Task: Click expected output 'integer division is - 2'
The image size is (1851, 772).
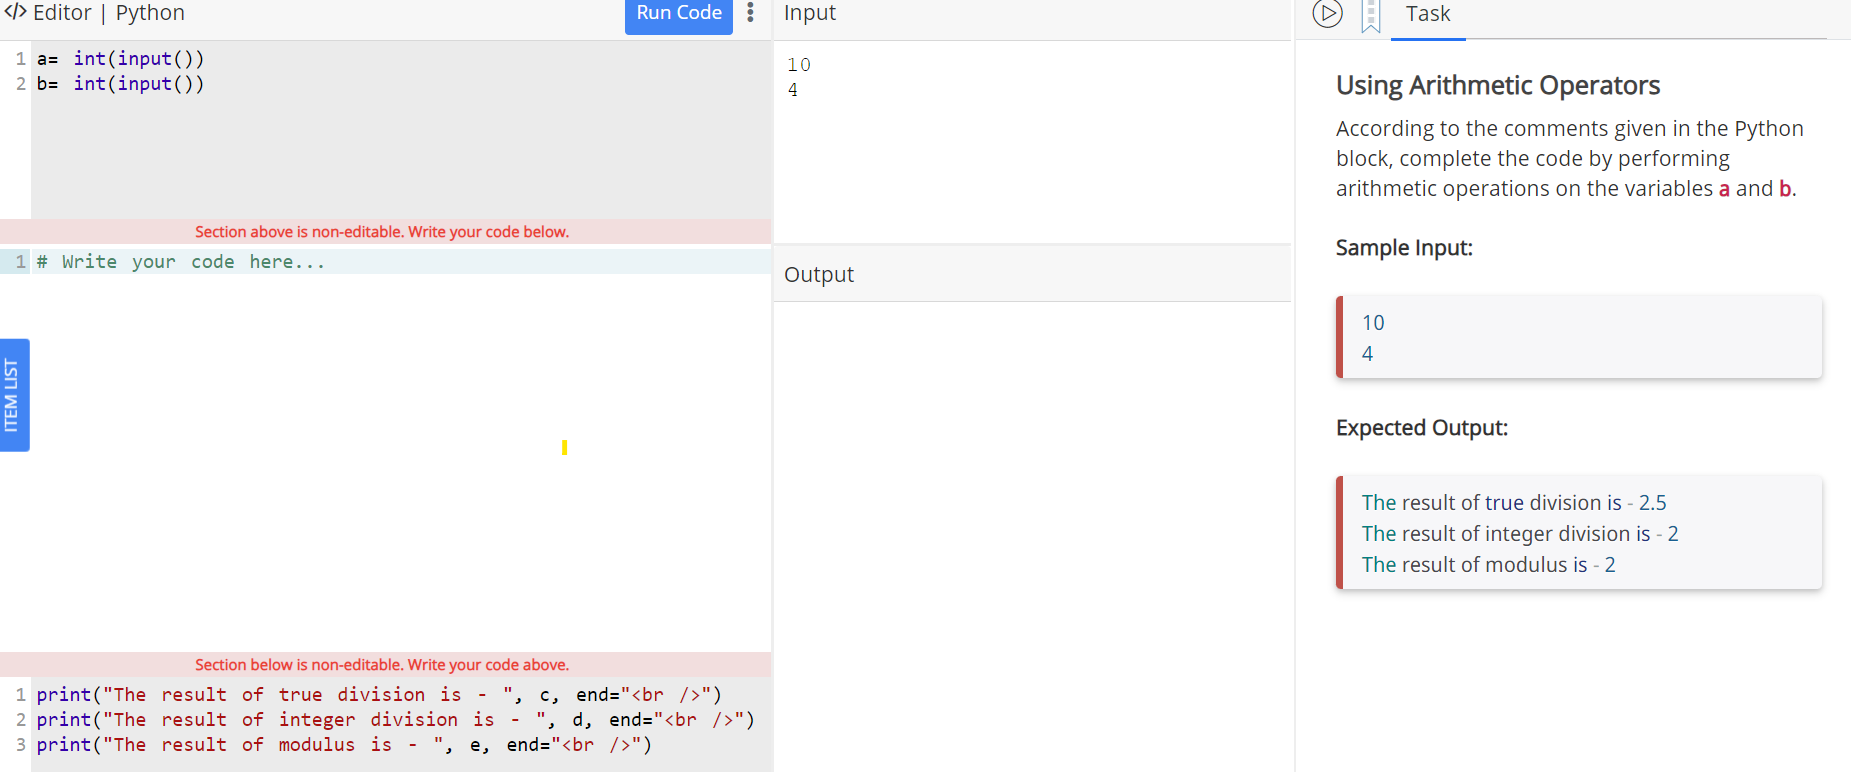Action: click(x=1520, y=534)
